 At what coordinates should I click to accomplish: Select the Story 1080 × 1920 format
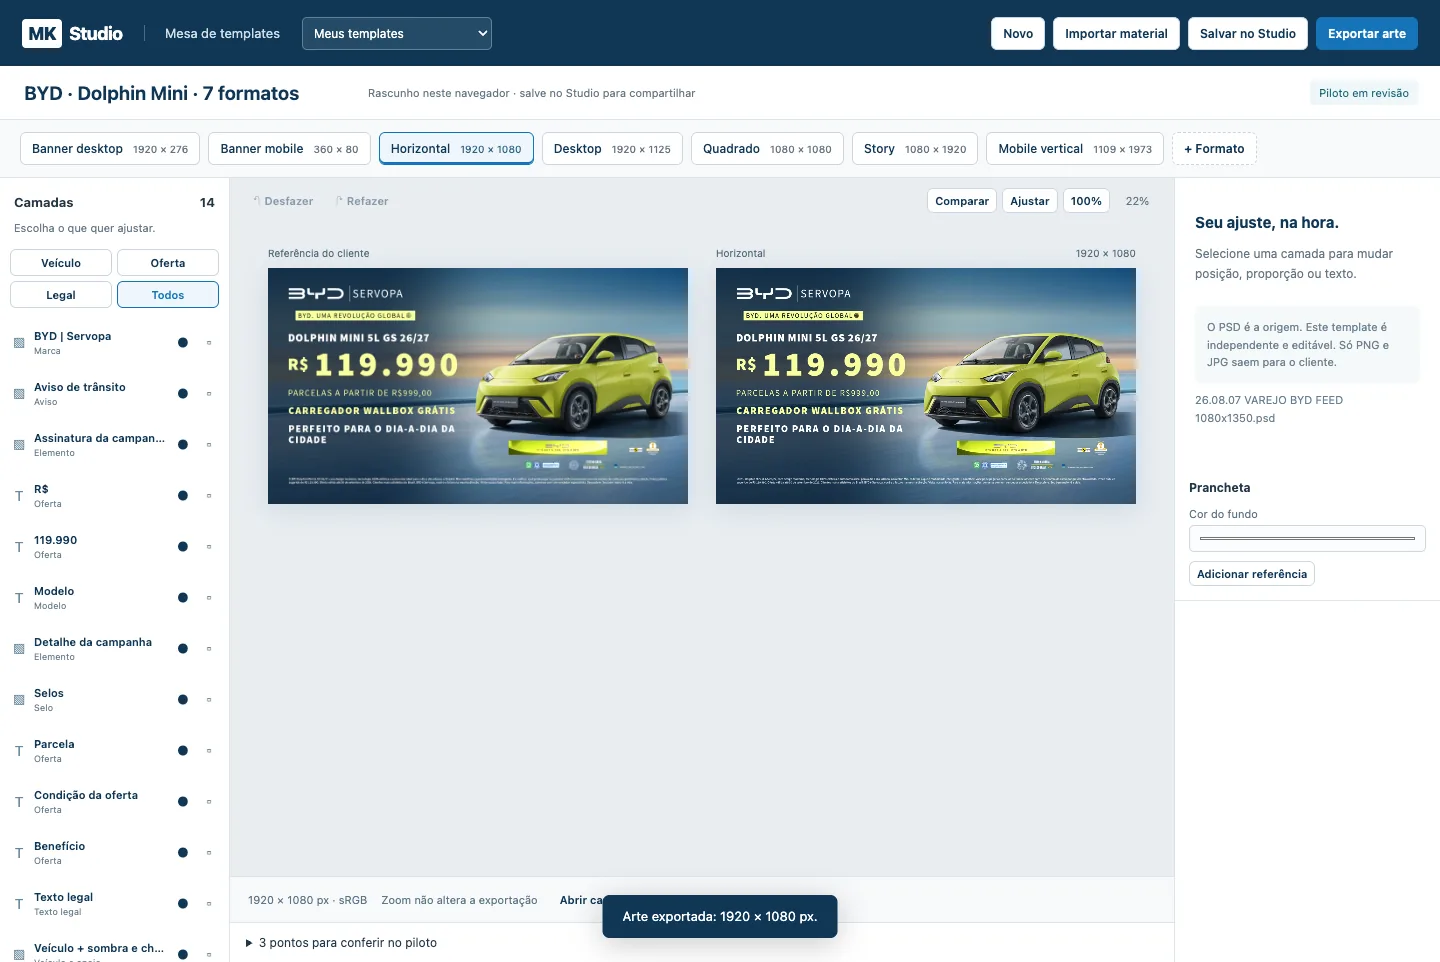[x=915, y=149]
